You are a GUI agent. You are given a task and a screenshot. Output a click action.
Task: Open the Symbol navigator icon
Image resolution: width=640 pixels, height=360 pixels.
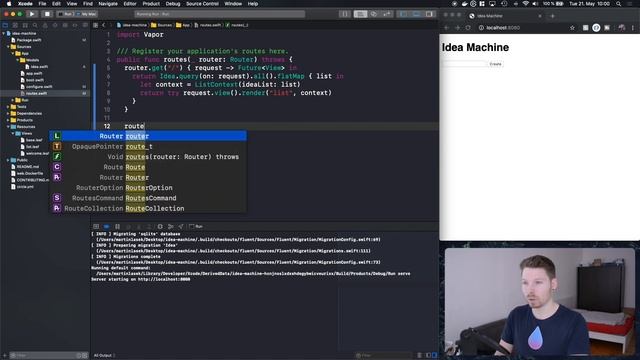25,25
